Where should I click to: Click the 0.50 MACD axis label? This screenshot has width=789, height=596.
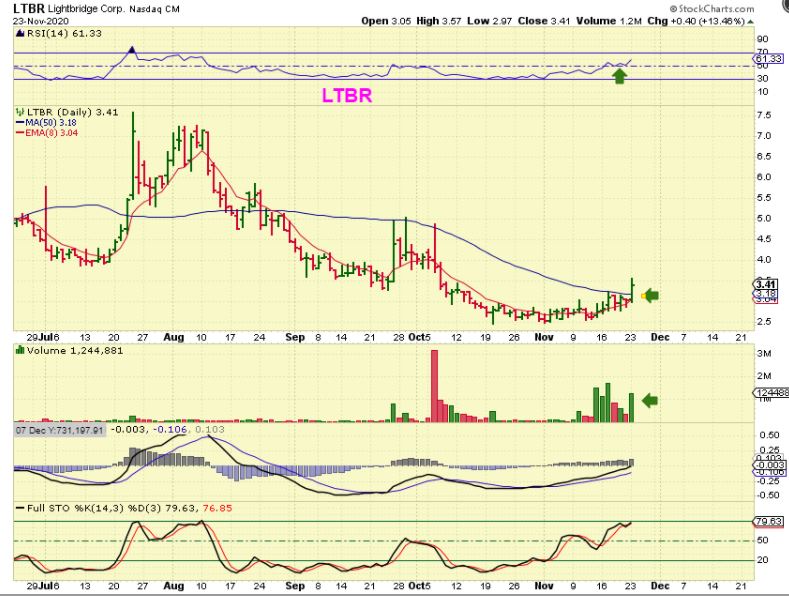tap(767, 435)
